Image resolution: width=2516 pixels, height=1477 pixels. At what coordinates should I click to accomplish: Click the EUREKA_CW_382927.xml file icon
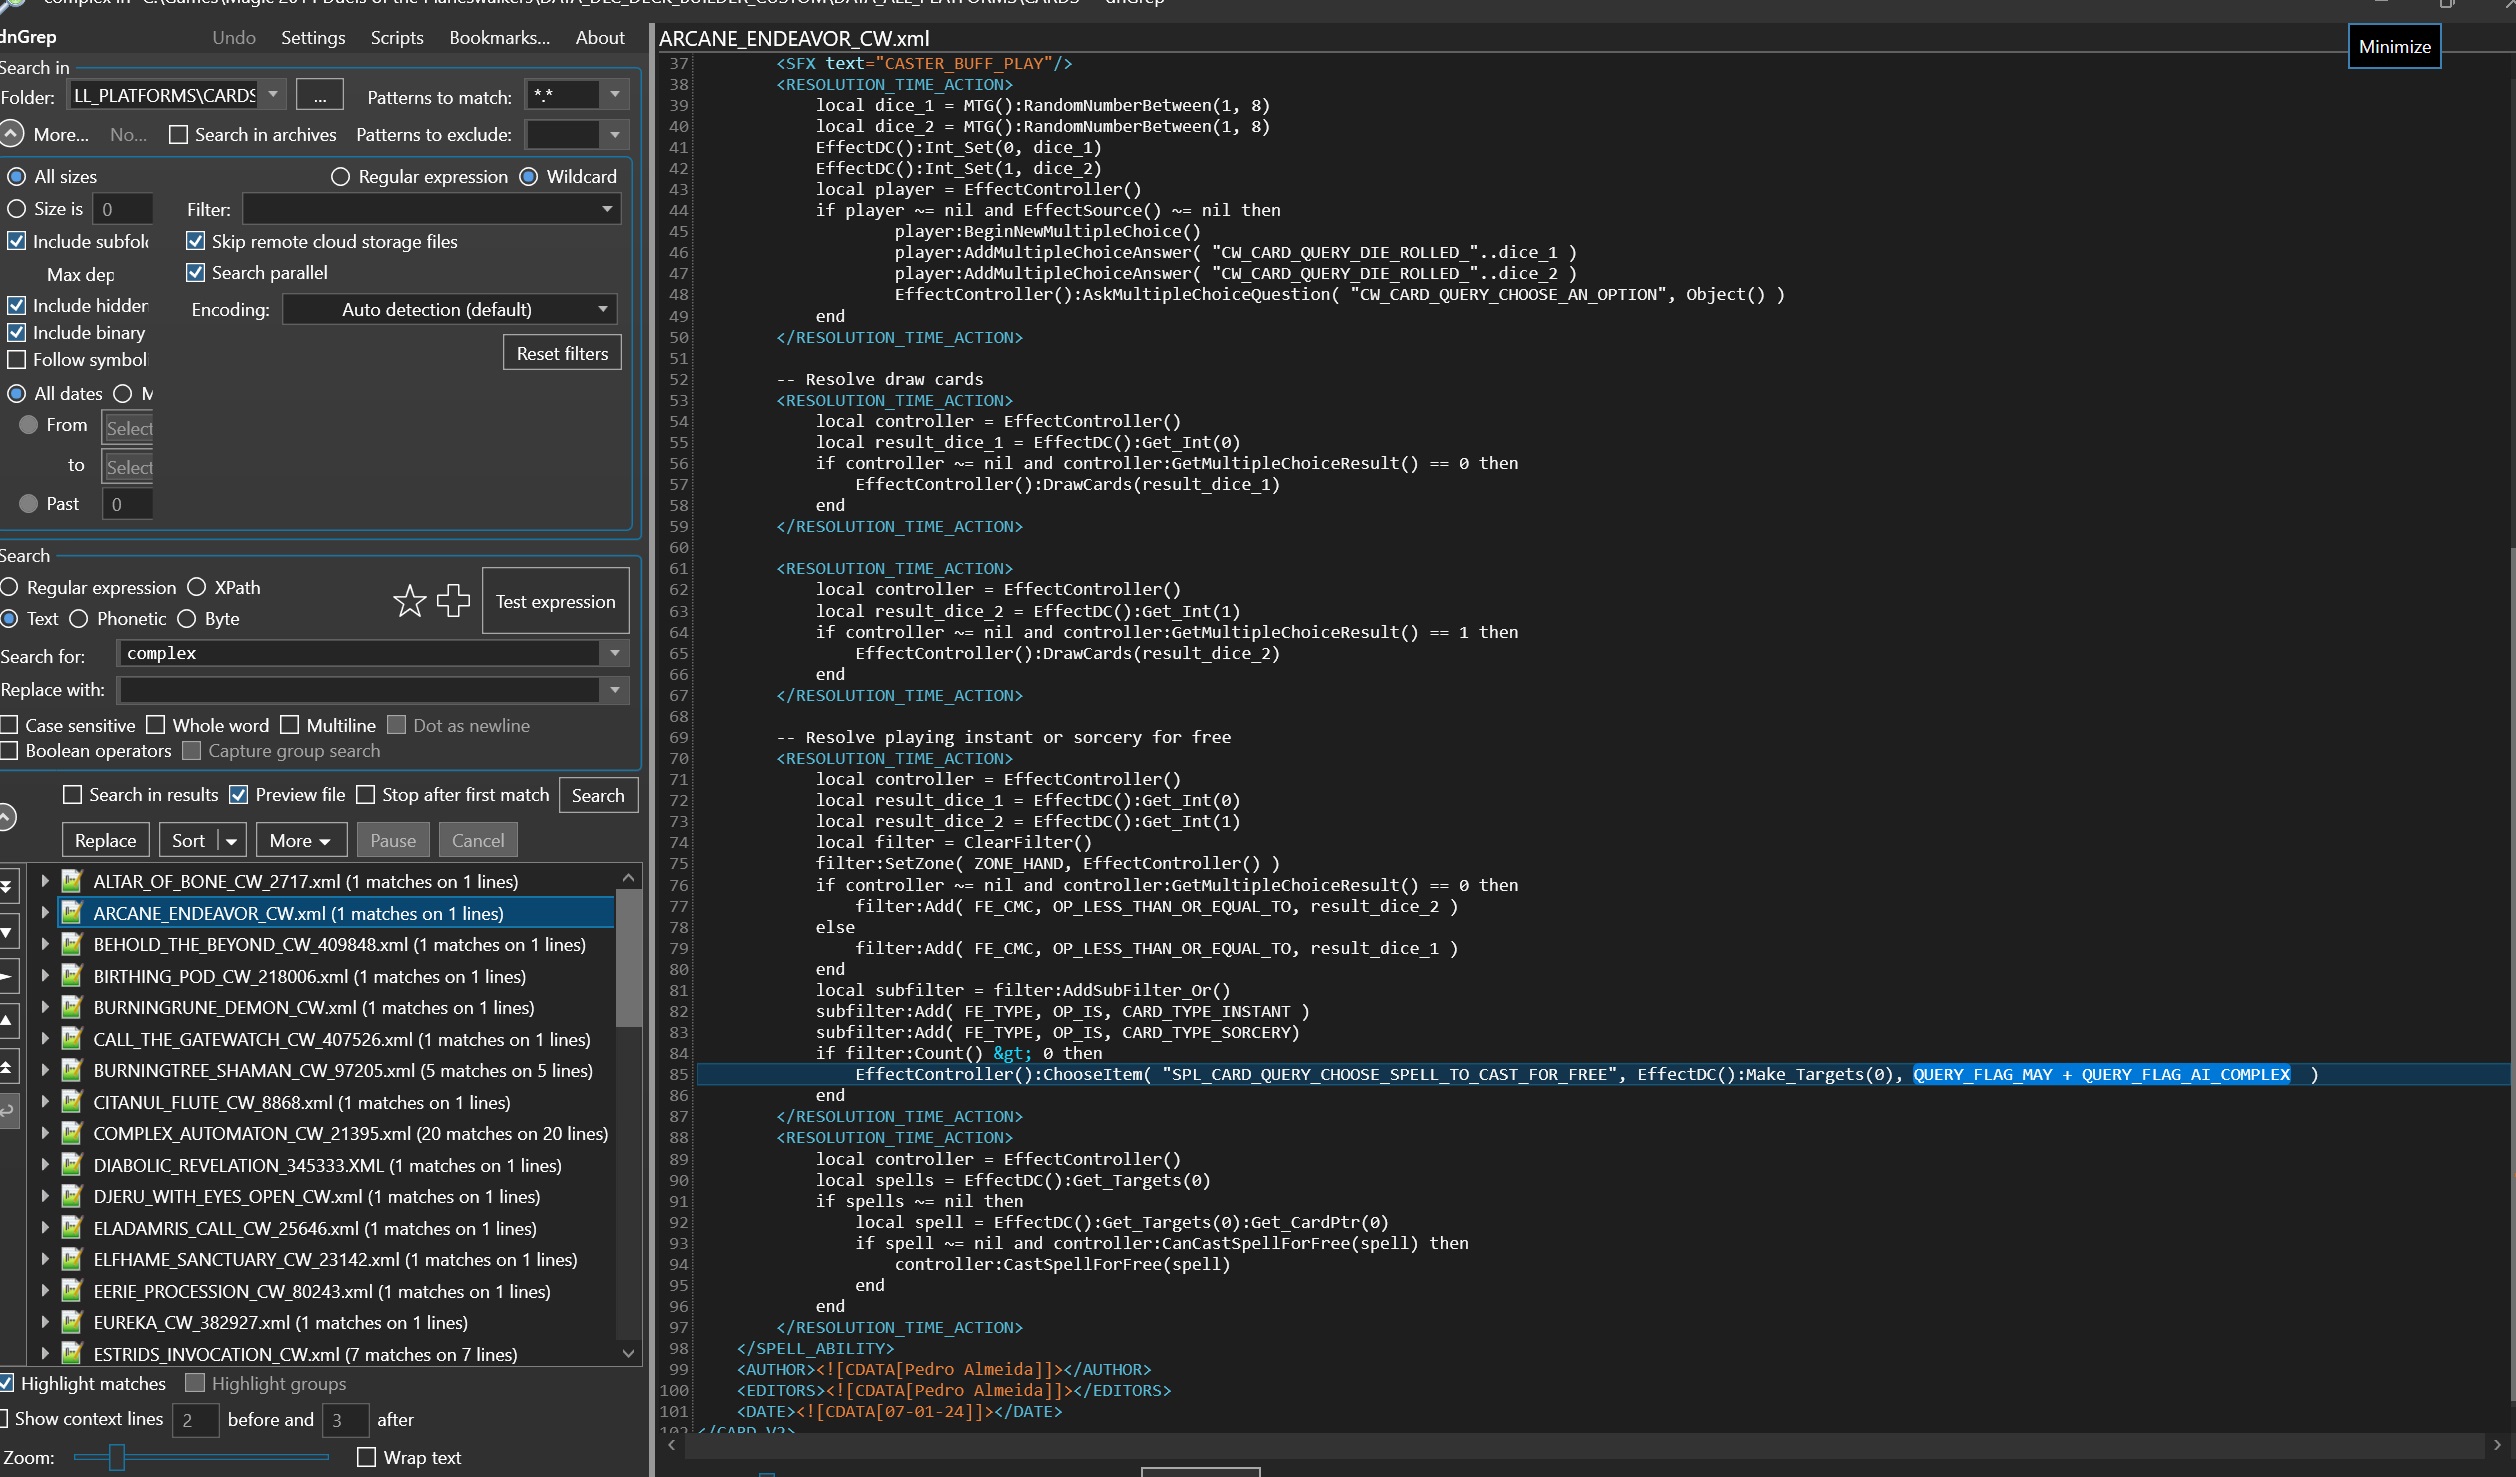[72, 1322]
